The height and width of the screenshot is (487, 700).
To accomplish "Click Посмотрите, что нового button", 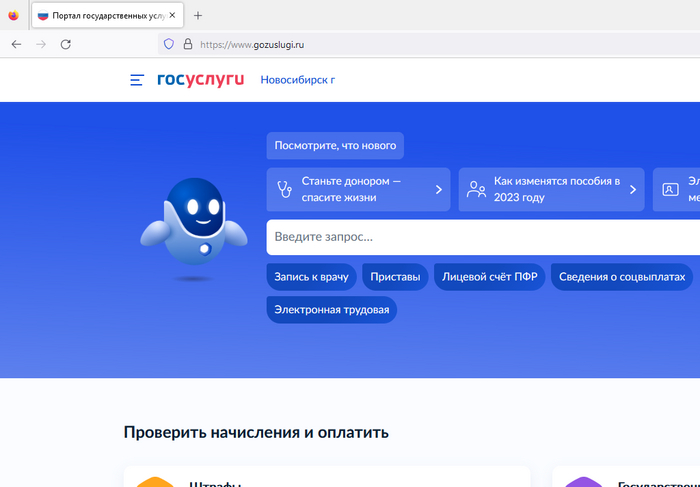I will (x=335, y=146).
